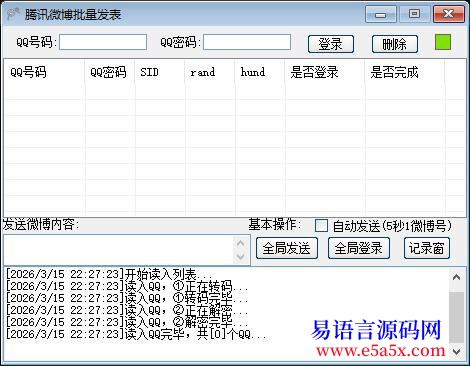Select log line 开始读入列表
Viewport: 470px width, 366px height.
pyautogui.click(x=108, y=274)
